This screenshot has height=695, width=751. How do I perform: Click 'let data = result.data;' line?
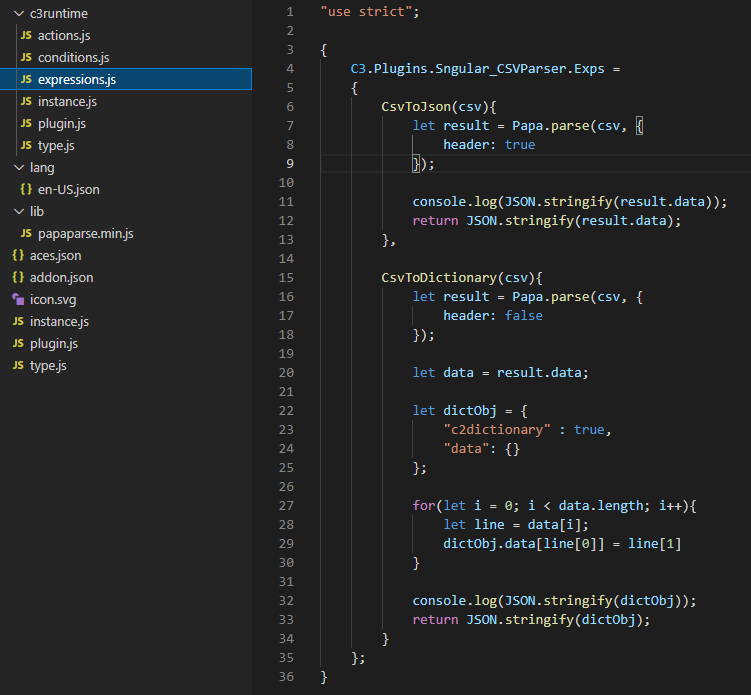coord(501,373)
